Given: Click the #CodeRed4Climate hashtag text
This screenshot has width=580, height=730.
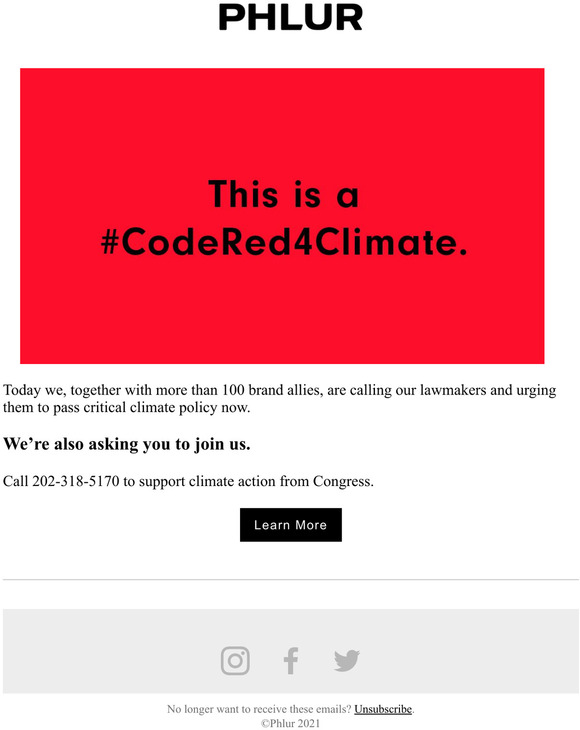Looking at the screenshot, I should (x=284, y=242).
